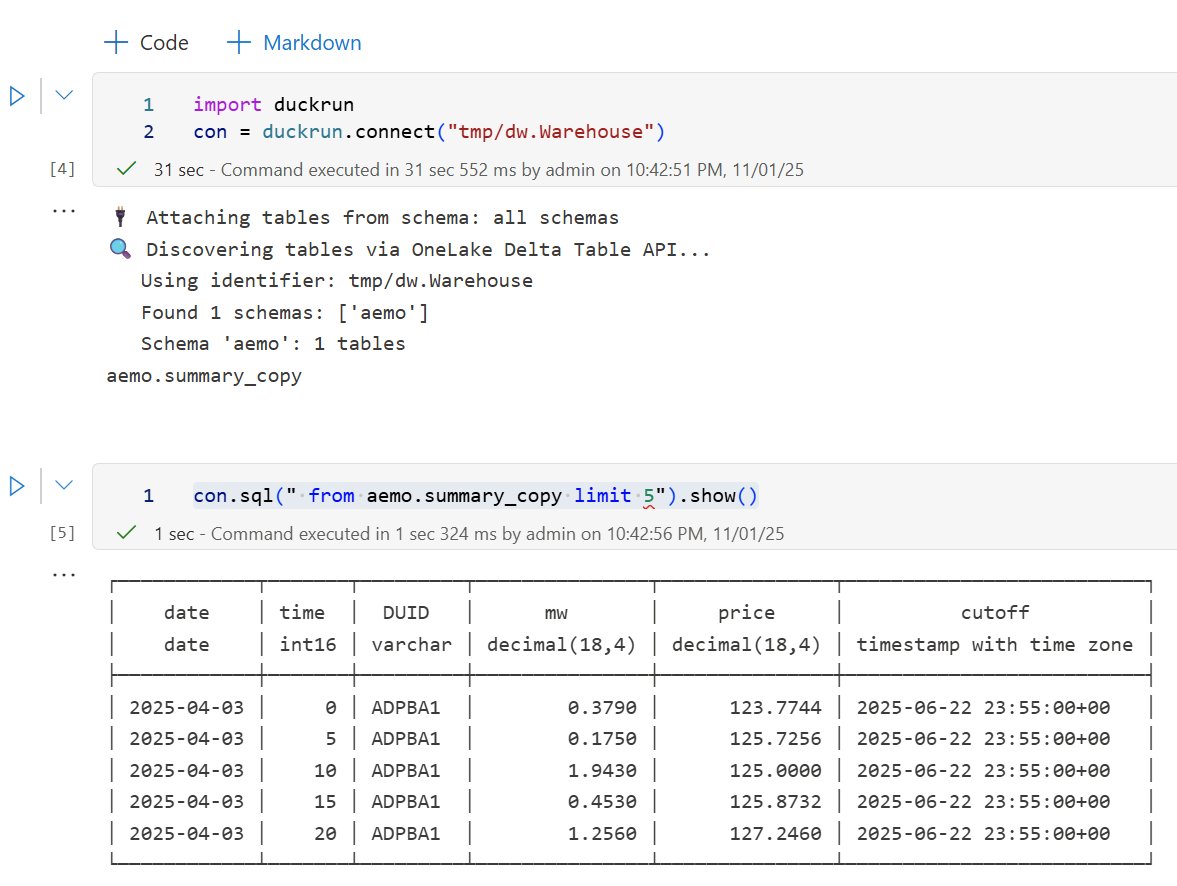The height and width of the screenshot is (886, 1177).
Task: Click mw value 0.4530
Action: coord(602,802)
